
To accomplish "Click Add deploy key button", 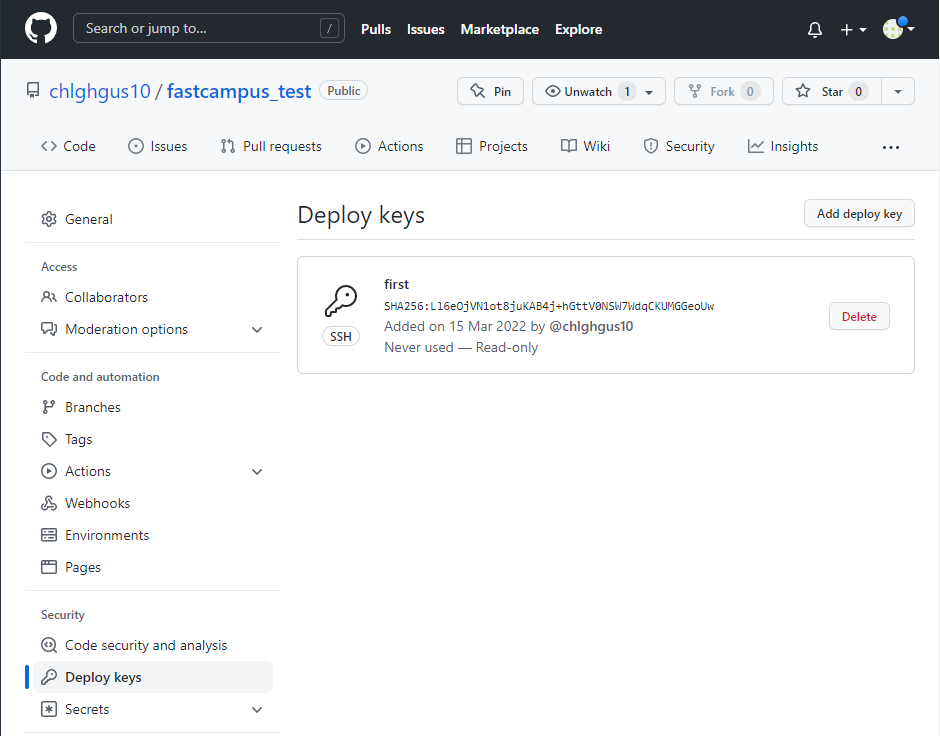I will 859,213.
